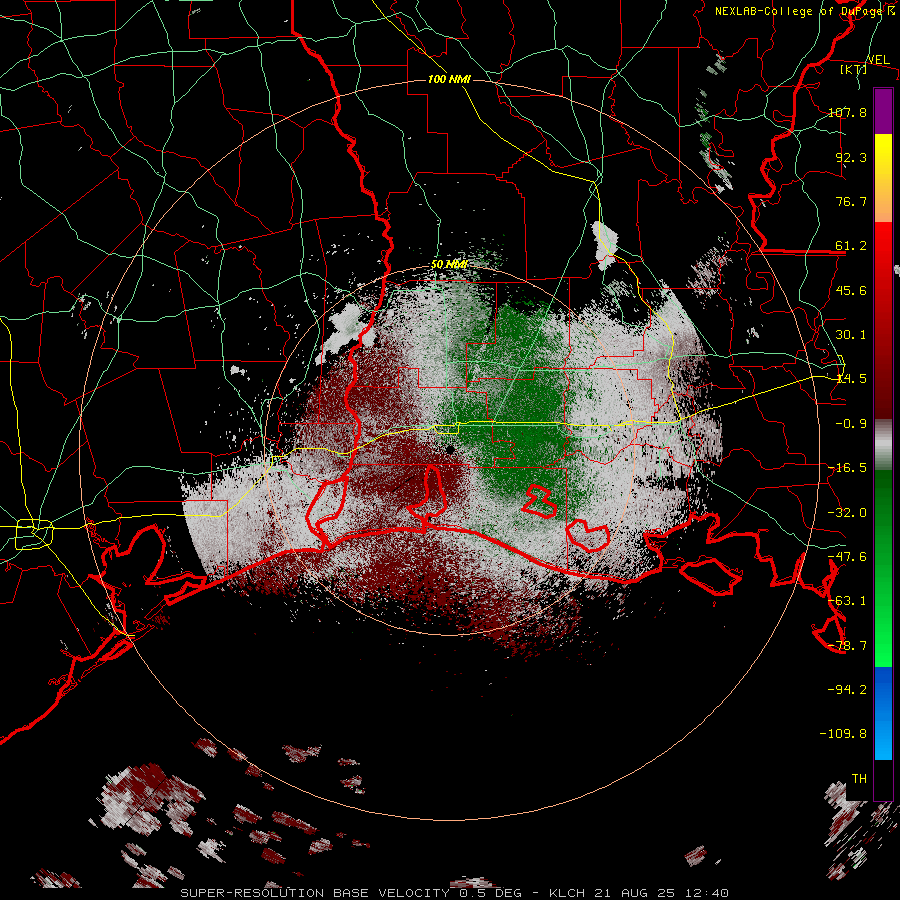Image resolution: width=900 pixels, height=900 pixels.
Task: Click the -32.0 velocity scale value
Action: pyautogui.click(x=847, y=513)
